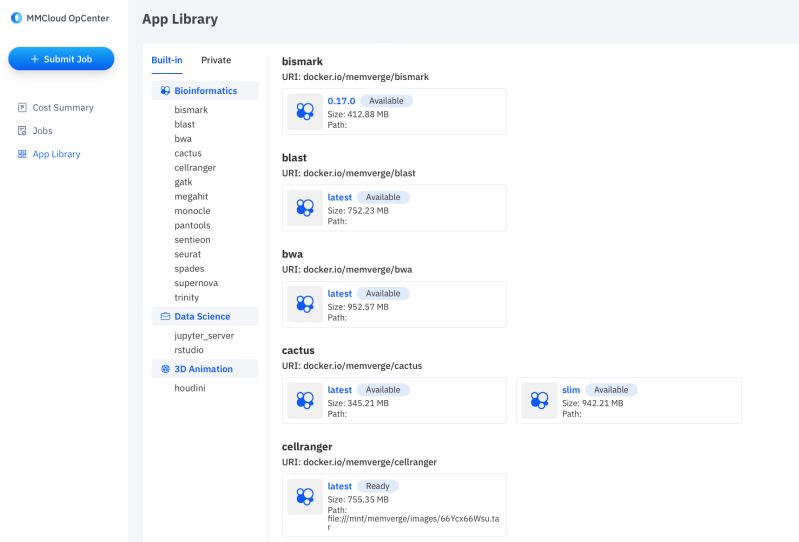Select blast in the app list
The height and width of the screenshot is (542, 799).
click(184, 124)
